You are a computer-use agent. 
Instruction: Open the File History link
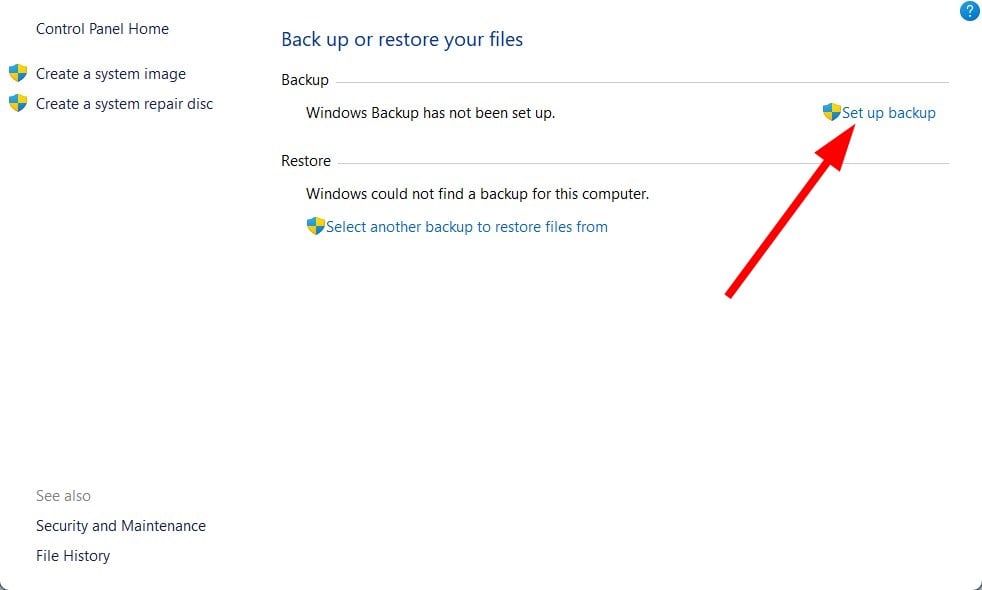click(73, 556)
